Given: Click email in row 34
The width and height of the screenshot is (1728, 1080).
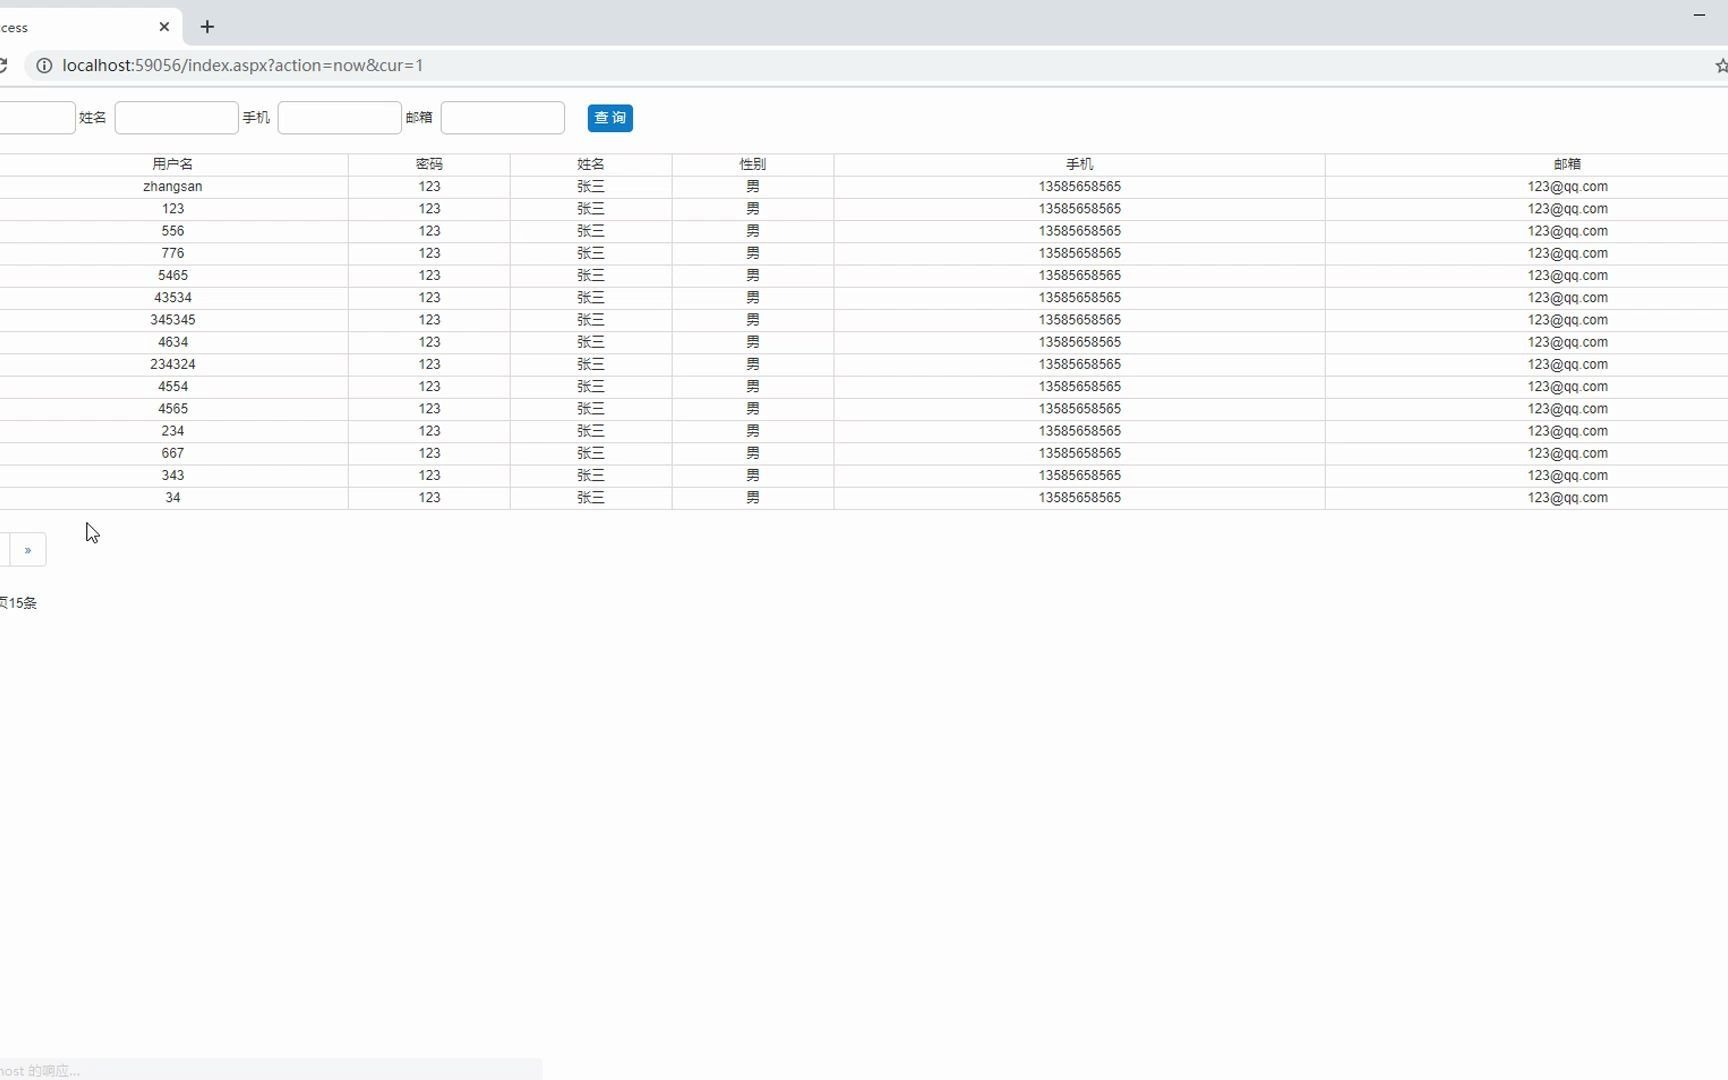Looking at the screenshot, I should [x=1568, y=498].
